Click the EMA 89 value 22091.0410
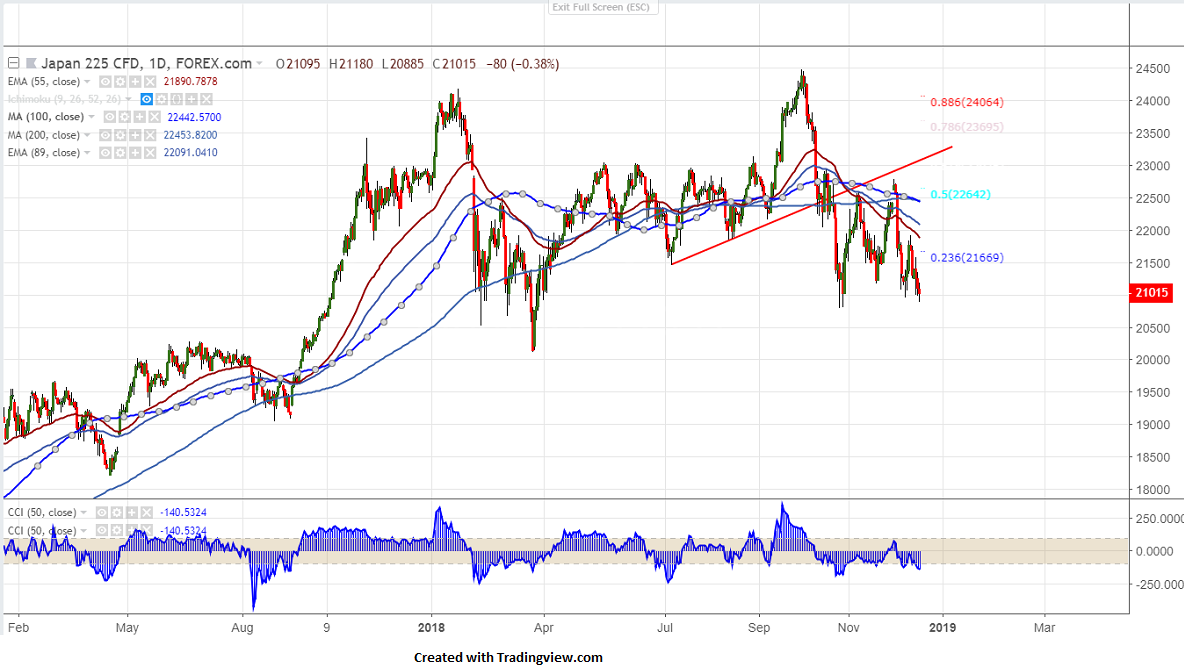 point(190,152)
